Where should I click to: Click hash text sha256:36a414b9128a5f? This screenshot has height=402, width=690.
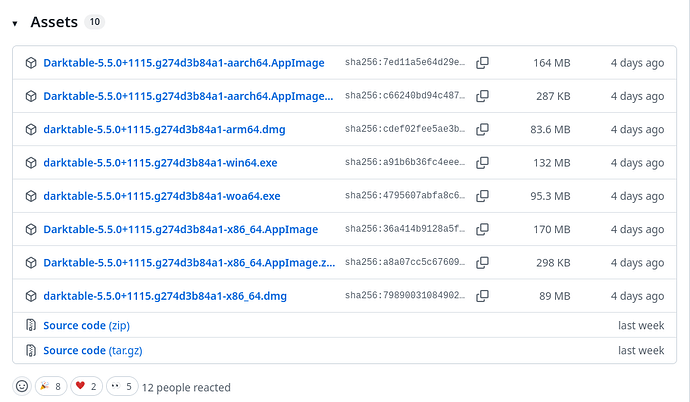pos(405,229)
